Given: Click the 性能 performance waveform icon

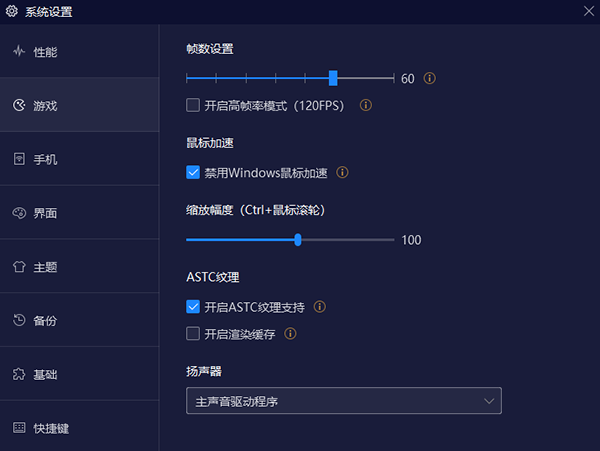Looking at the screenshot, I should tap(19, 51).
